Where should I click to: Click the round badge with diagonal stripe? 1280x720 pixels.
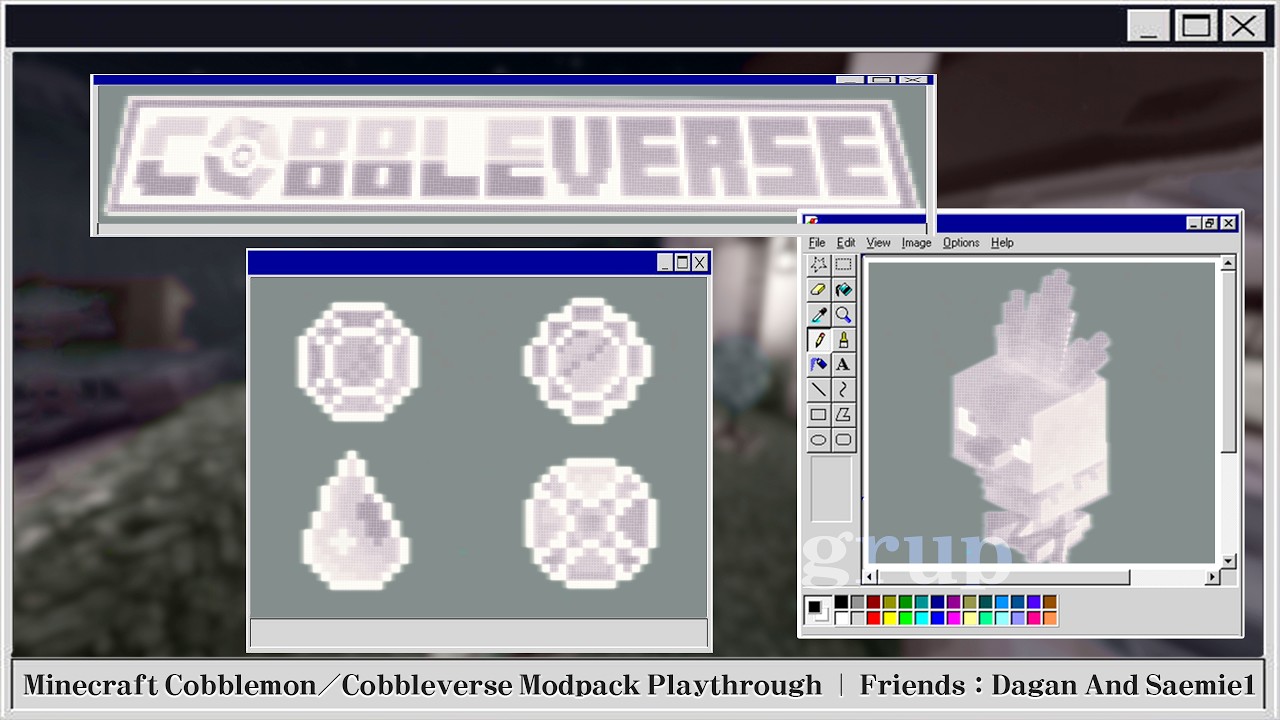[x=587, y=359]
